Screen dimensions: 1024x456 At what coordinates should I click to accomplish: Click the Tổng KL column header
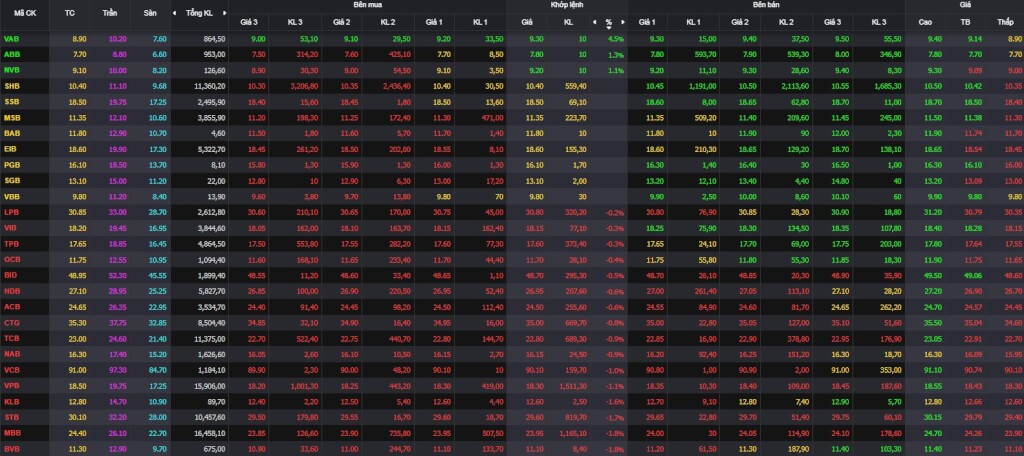click(x=199, y=13)
